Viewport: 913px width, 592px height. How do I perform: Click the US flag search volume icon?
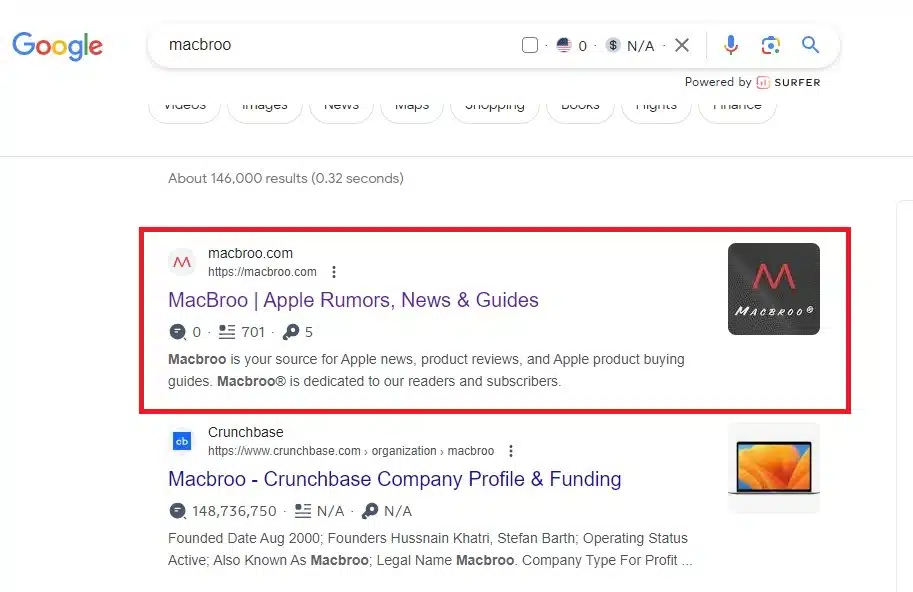(564, 45)
